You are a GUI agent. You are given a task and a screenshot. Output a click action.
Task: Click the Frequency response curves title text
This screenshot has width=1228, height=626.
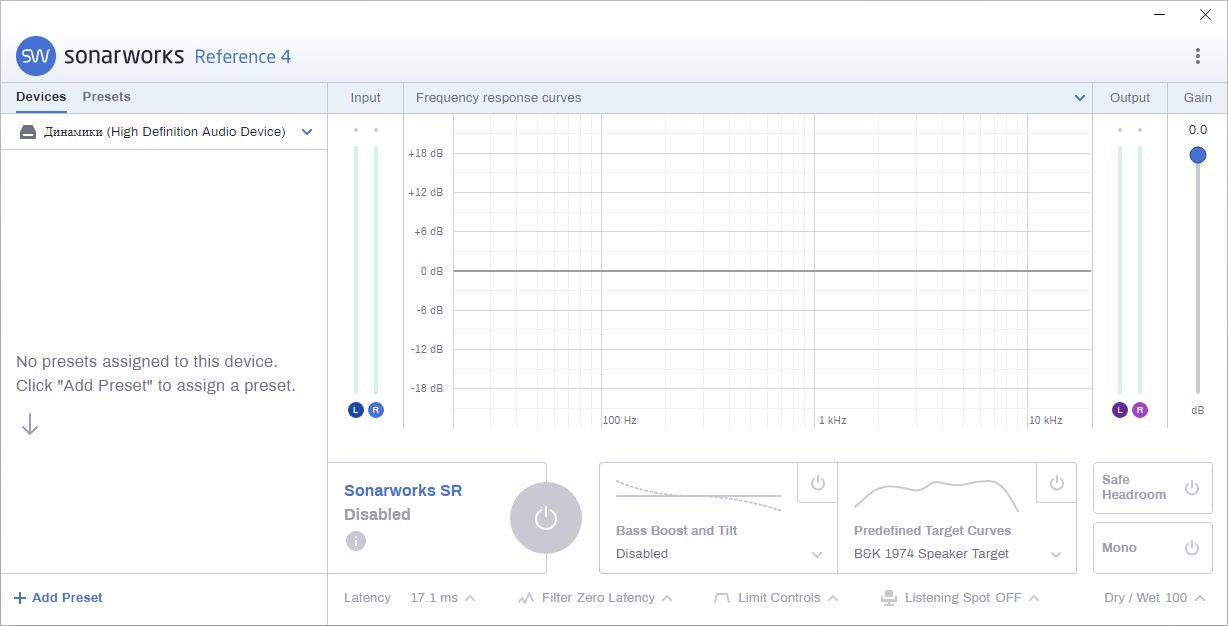click(x=498, y=98)
